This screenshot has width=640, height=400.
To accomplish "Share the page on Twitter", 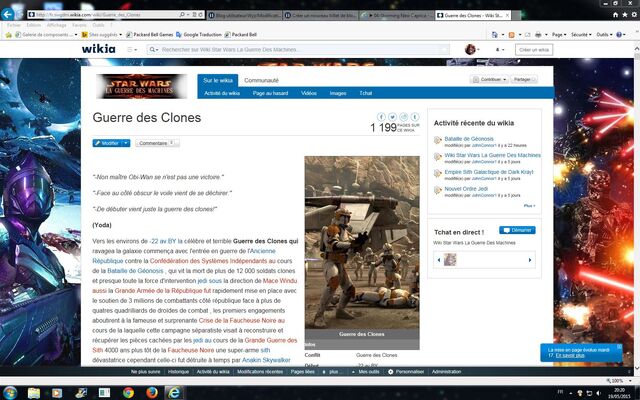I will click(x=392, y=117).
